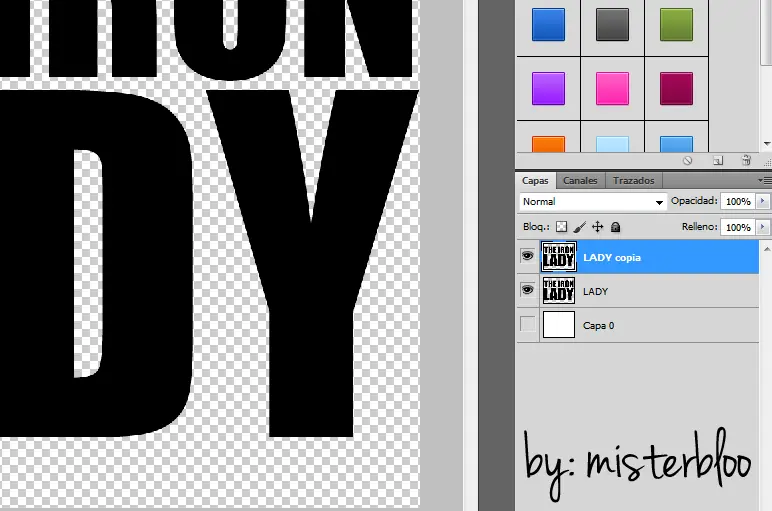This screenshot has height=511, width=772.
Task: Click the Opacidad value field
Action: [x=738, y=201]
